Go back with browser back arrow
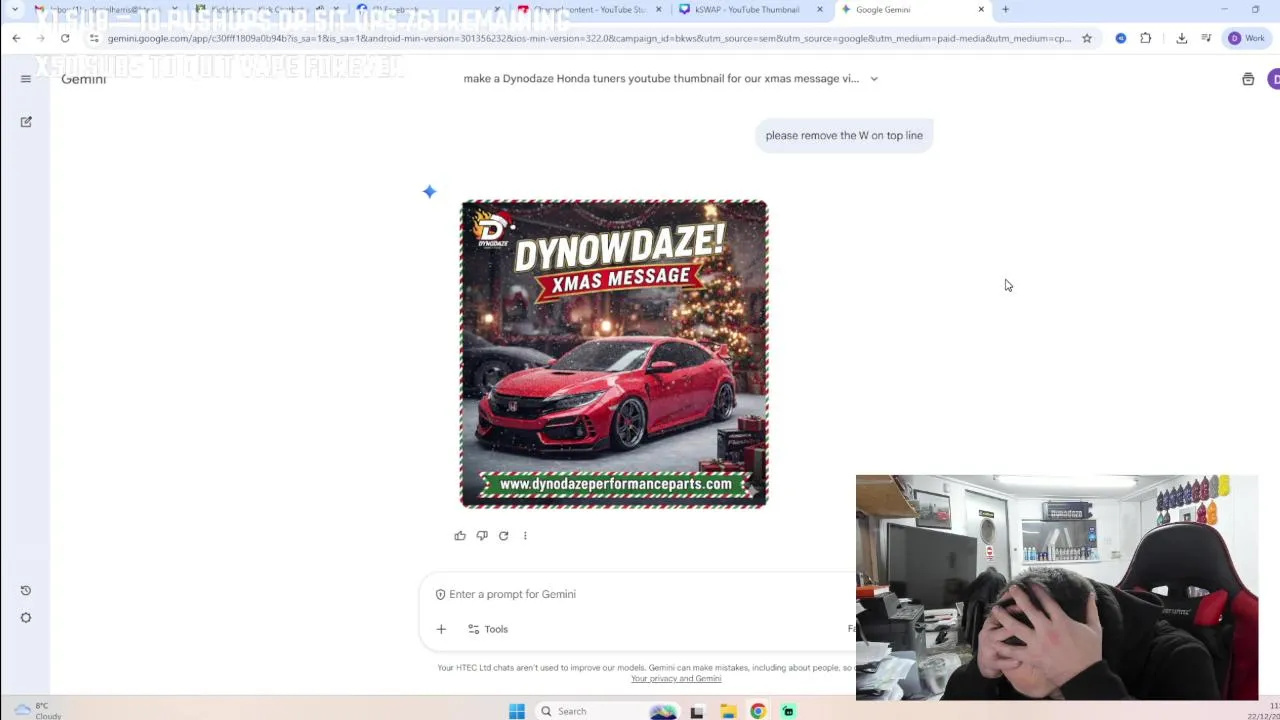 (16, 38)
